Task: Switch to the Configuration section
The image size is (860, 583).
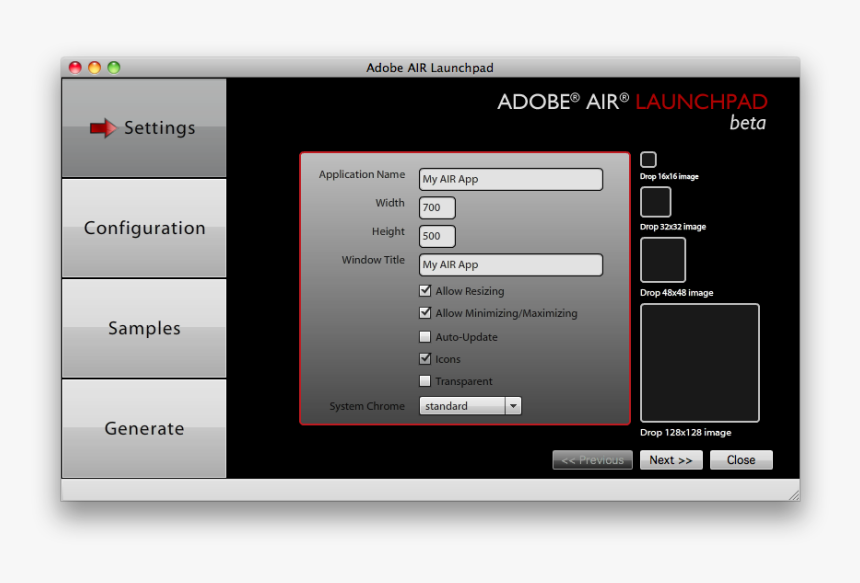Action: [143, 227]
